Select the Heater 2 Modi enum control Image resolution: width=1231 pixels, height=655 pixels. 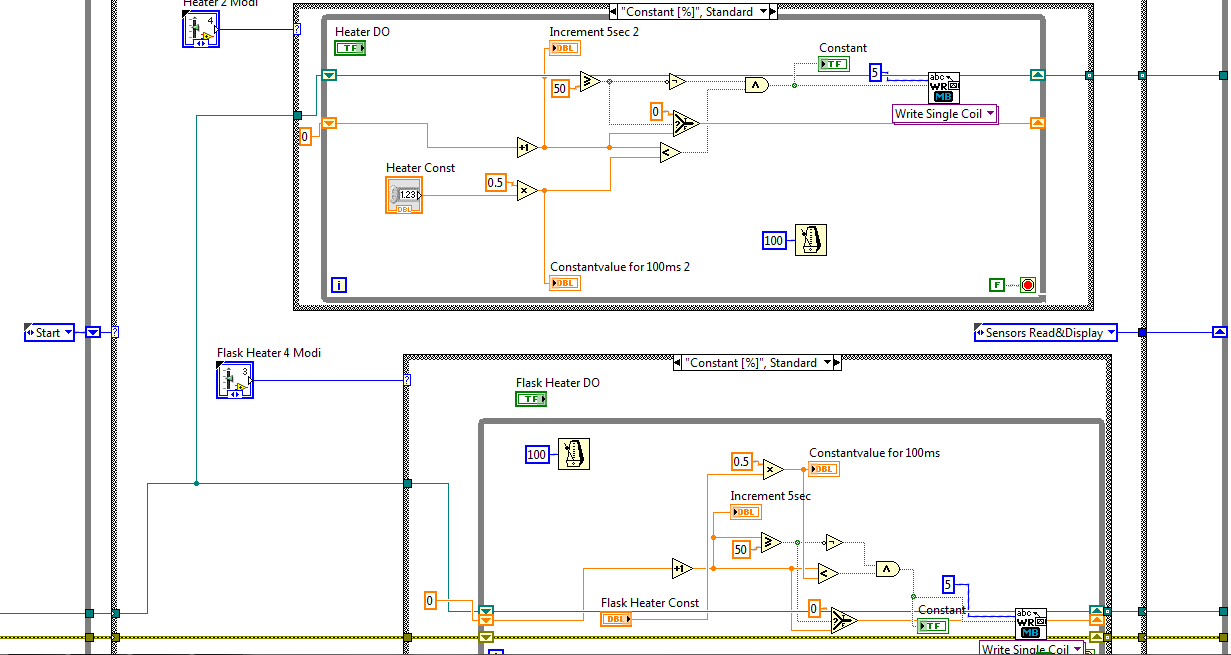199,30
